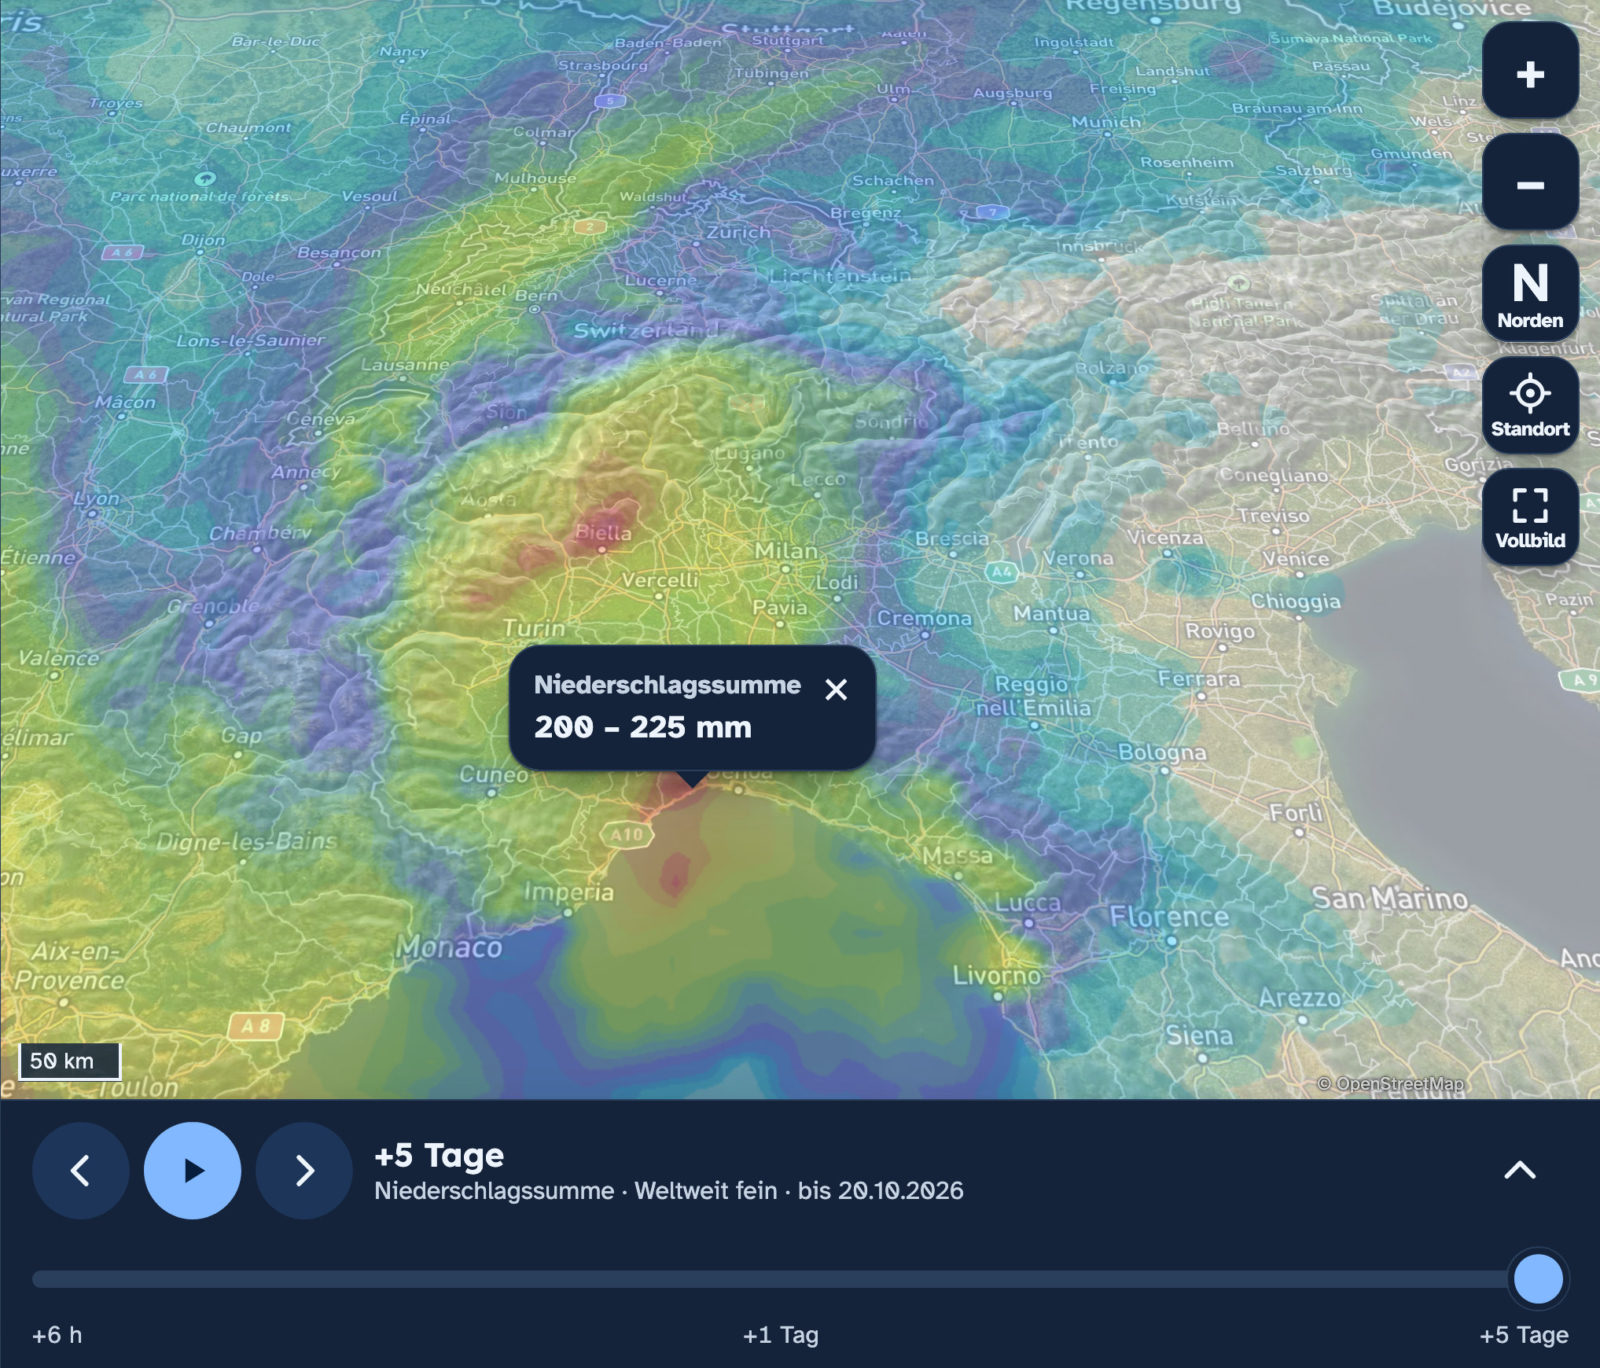The width and height of the screenshot is (1600, 1368).
Task: Click the Bologna city label
Action: pos(1162,752)
